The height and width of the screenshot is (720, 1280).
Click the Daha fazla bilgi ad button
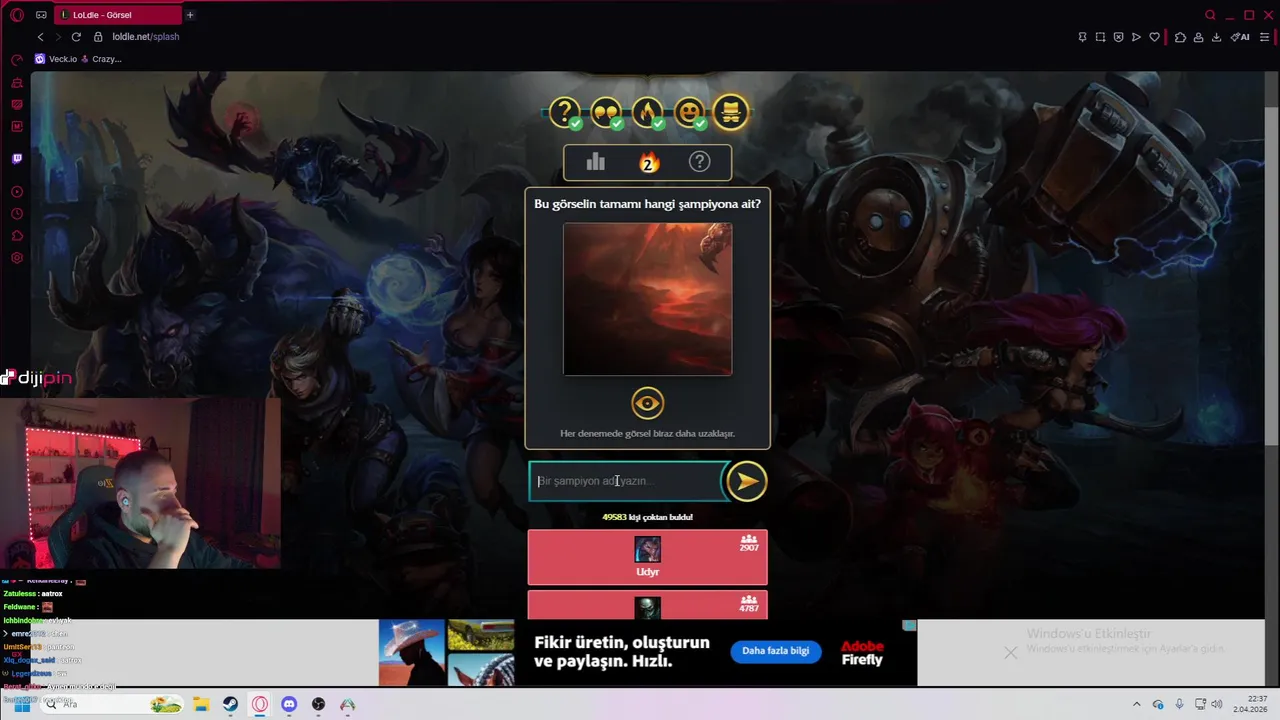coord(775,651)
